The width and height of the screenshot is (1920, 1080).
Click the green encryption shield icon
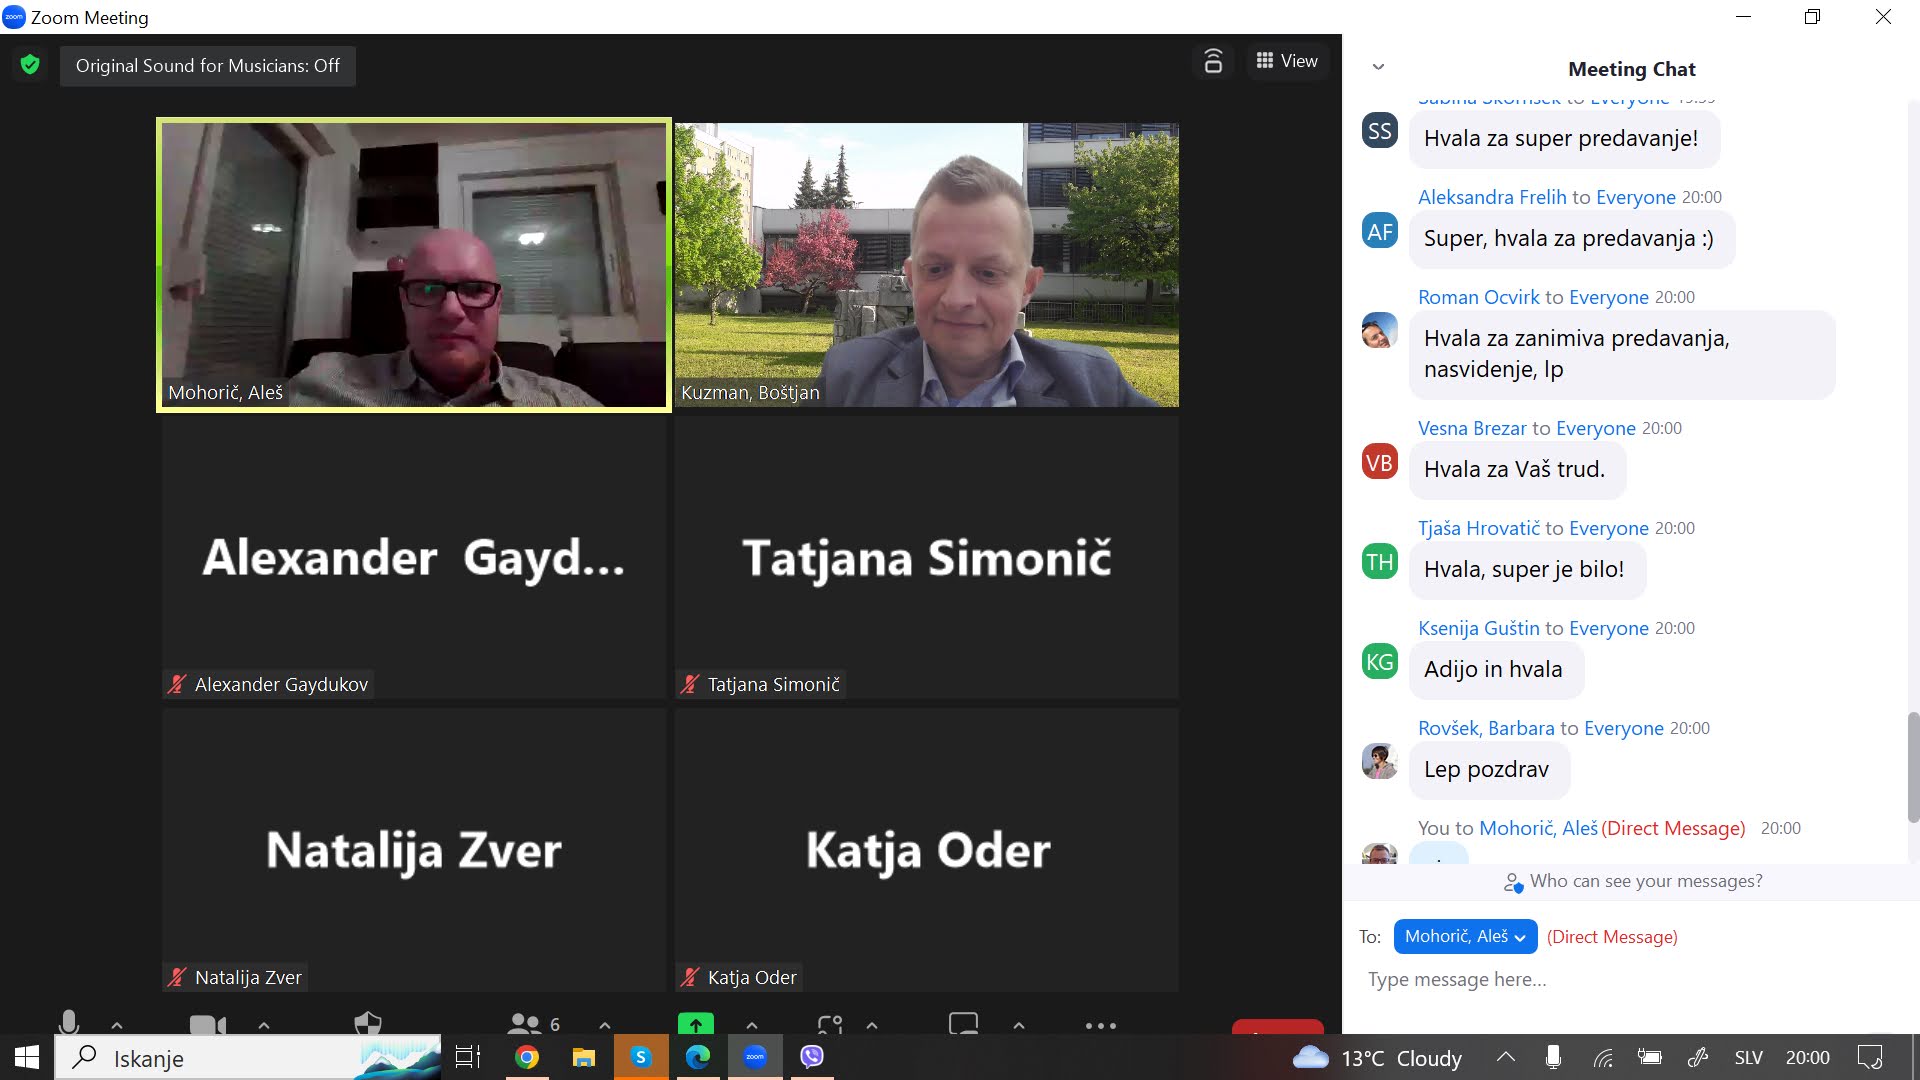[x=30, y=65]
